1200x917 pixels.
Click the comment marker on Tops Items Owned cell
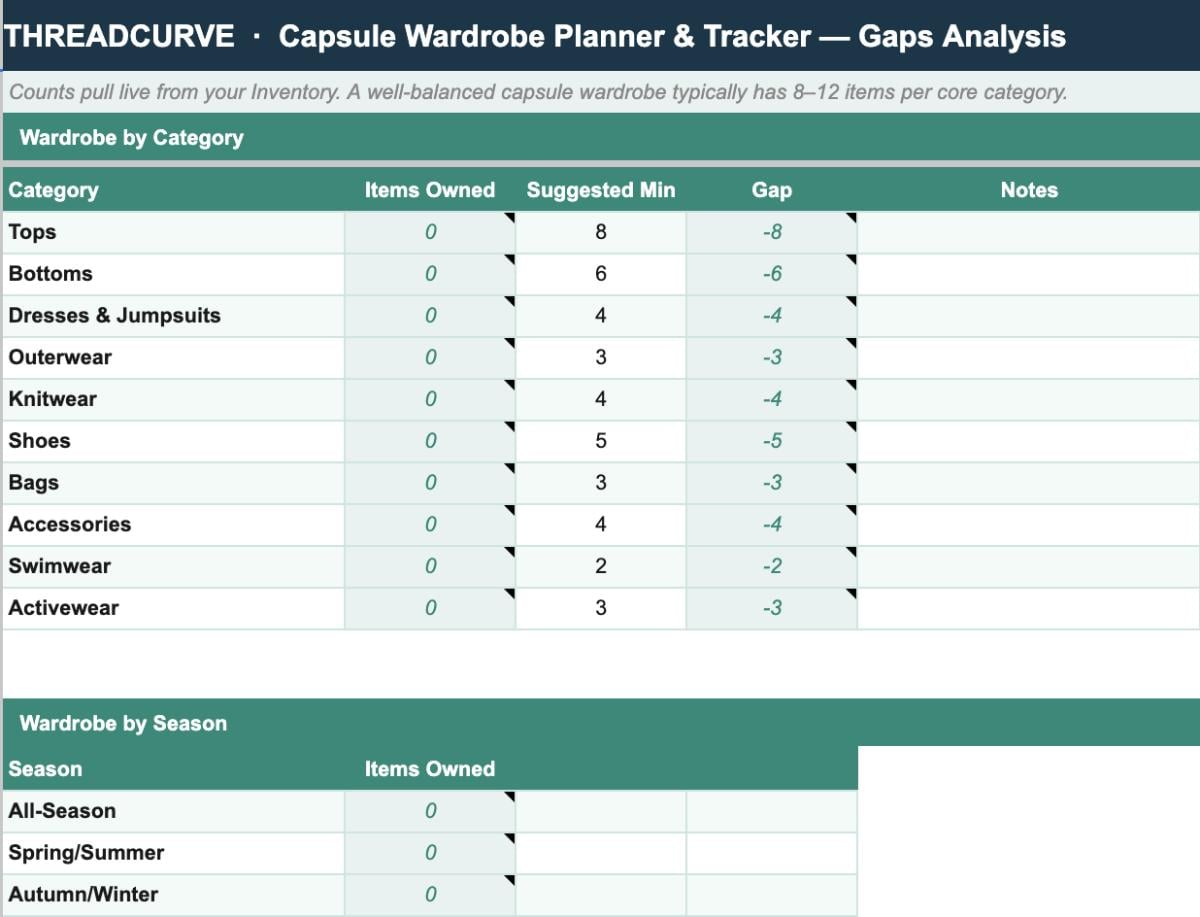pyautogui.click(x=509, y=218)
